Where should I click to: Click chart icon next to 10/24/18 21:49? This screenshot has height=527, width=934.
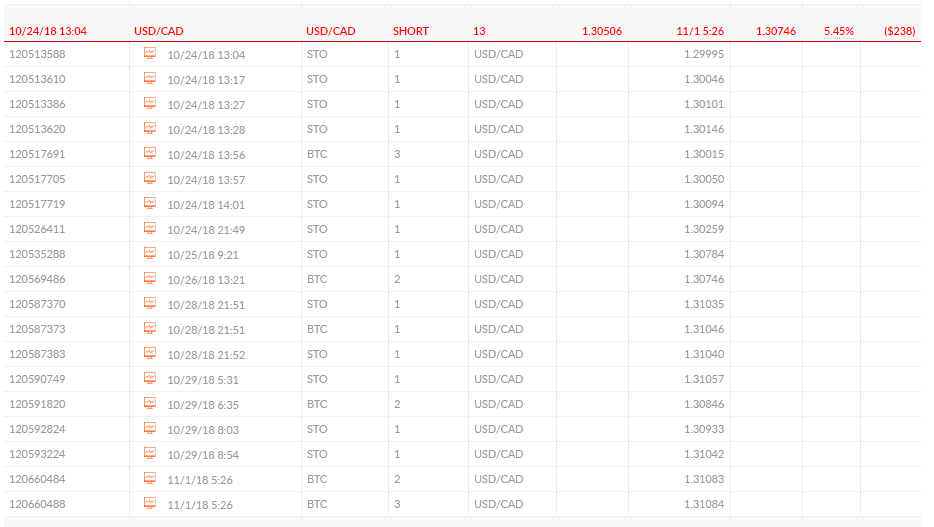[150, 228]
